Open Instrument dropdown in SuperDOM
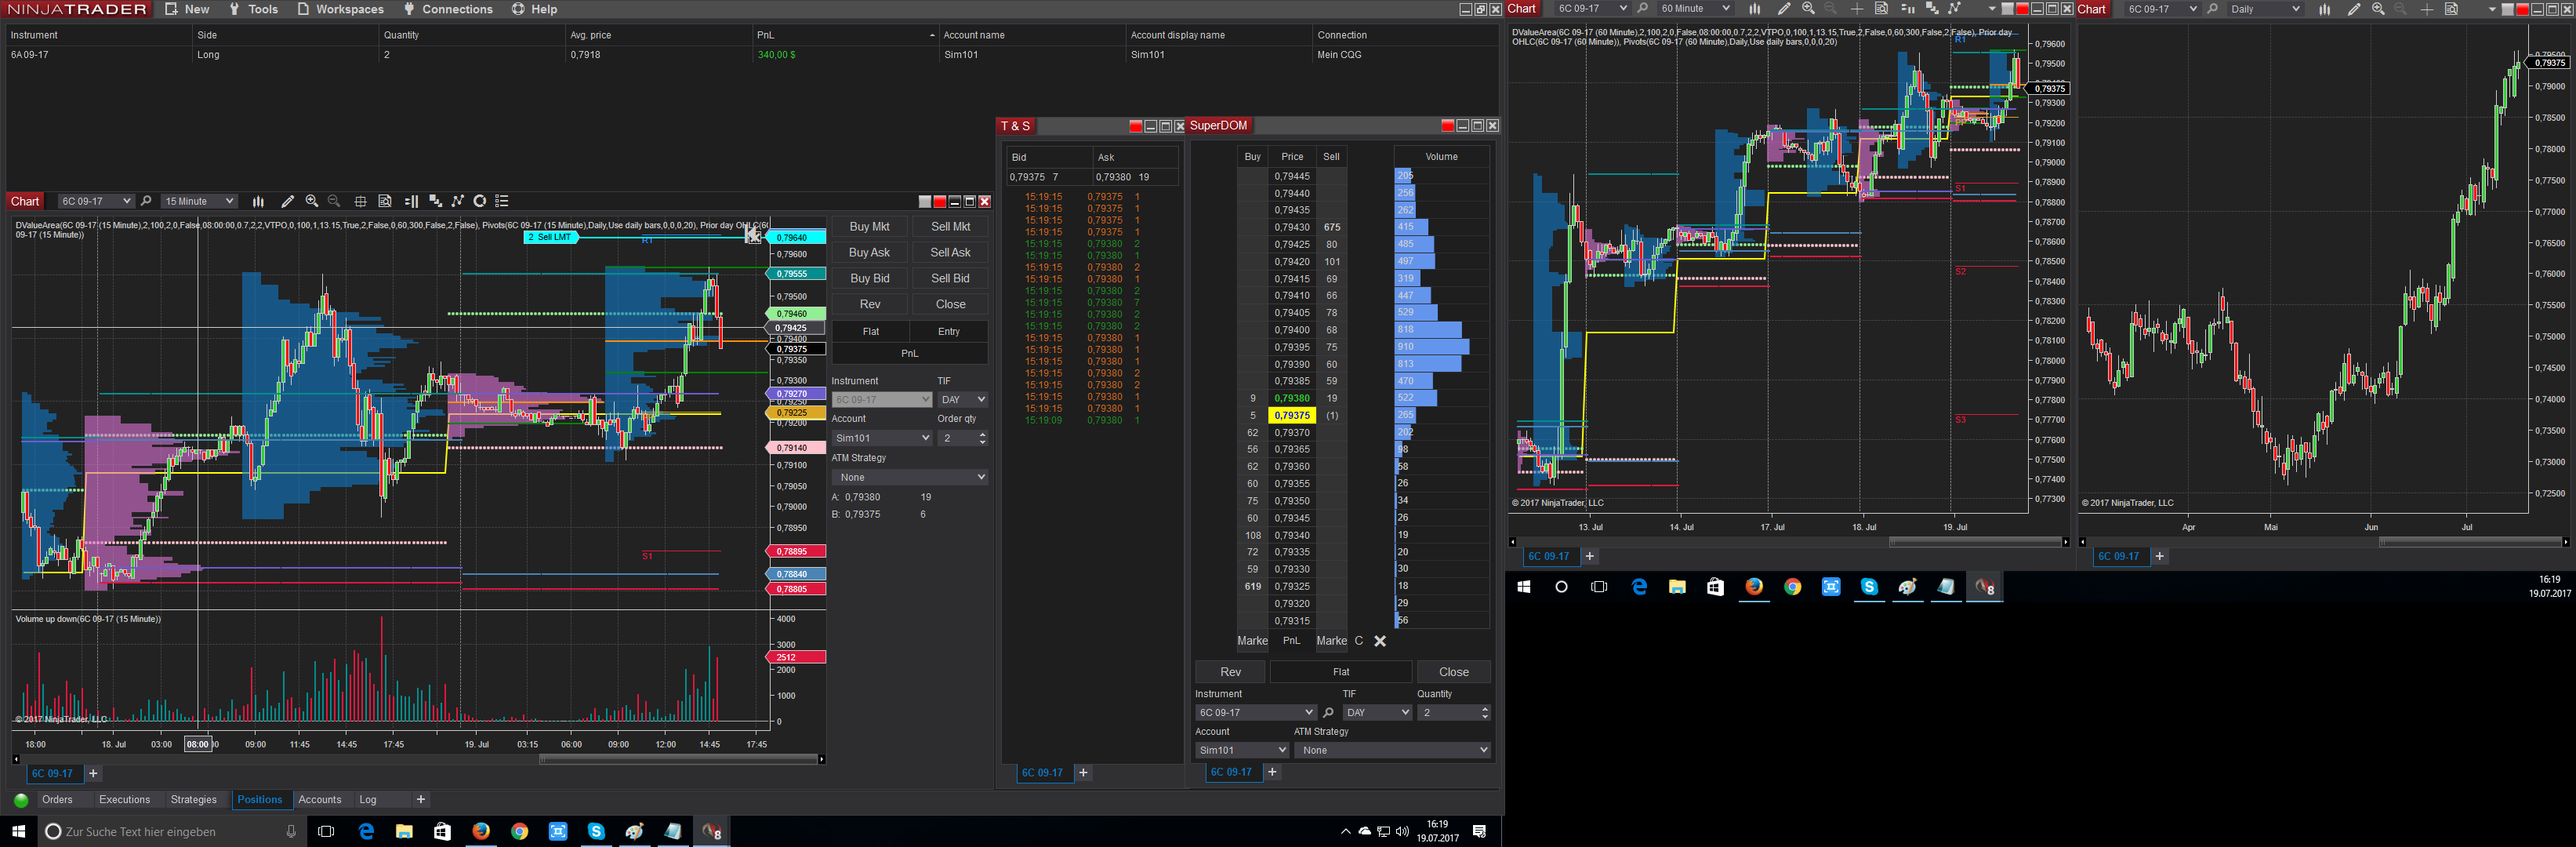Image resolution: width=2576 pixels, height=847 pixels. click(1255, 713)
